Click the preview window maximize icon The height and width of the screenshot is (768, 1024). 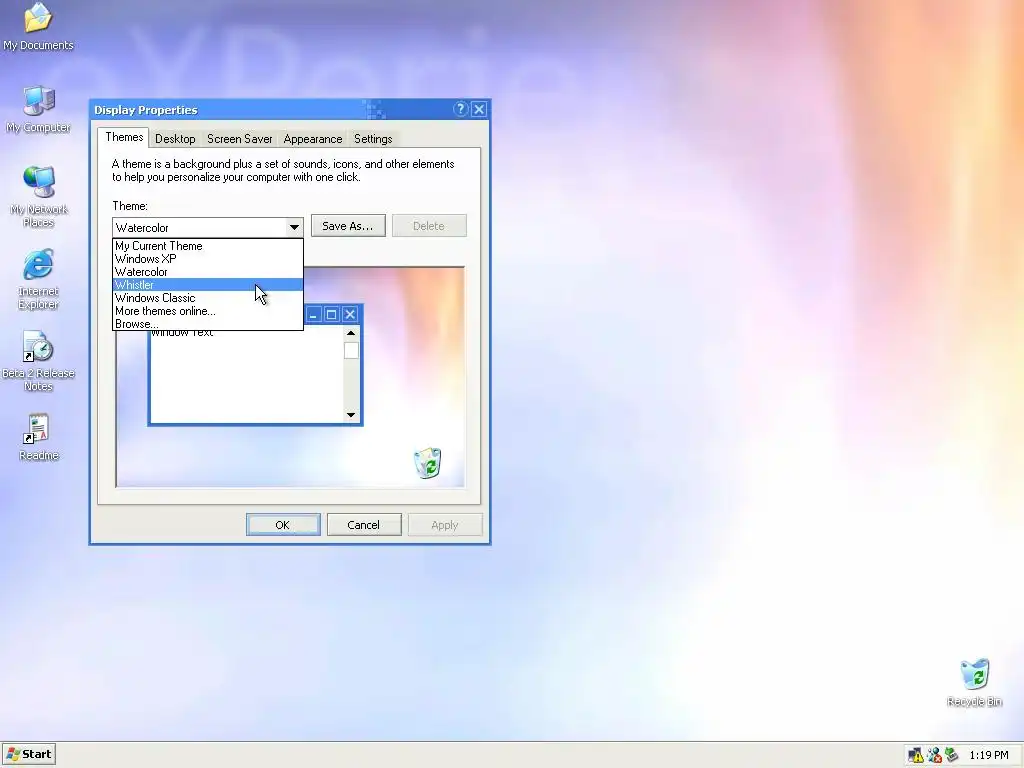(332, 315)
